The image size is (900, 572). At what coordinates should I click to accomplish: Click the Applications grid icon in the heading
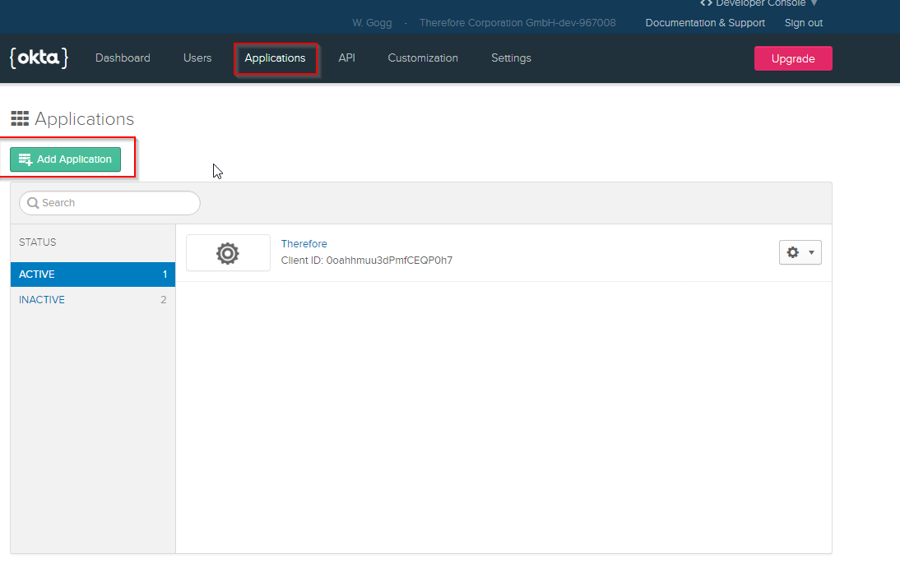20,118
